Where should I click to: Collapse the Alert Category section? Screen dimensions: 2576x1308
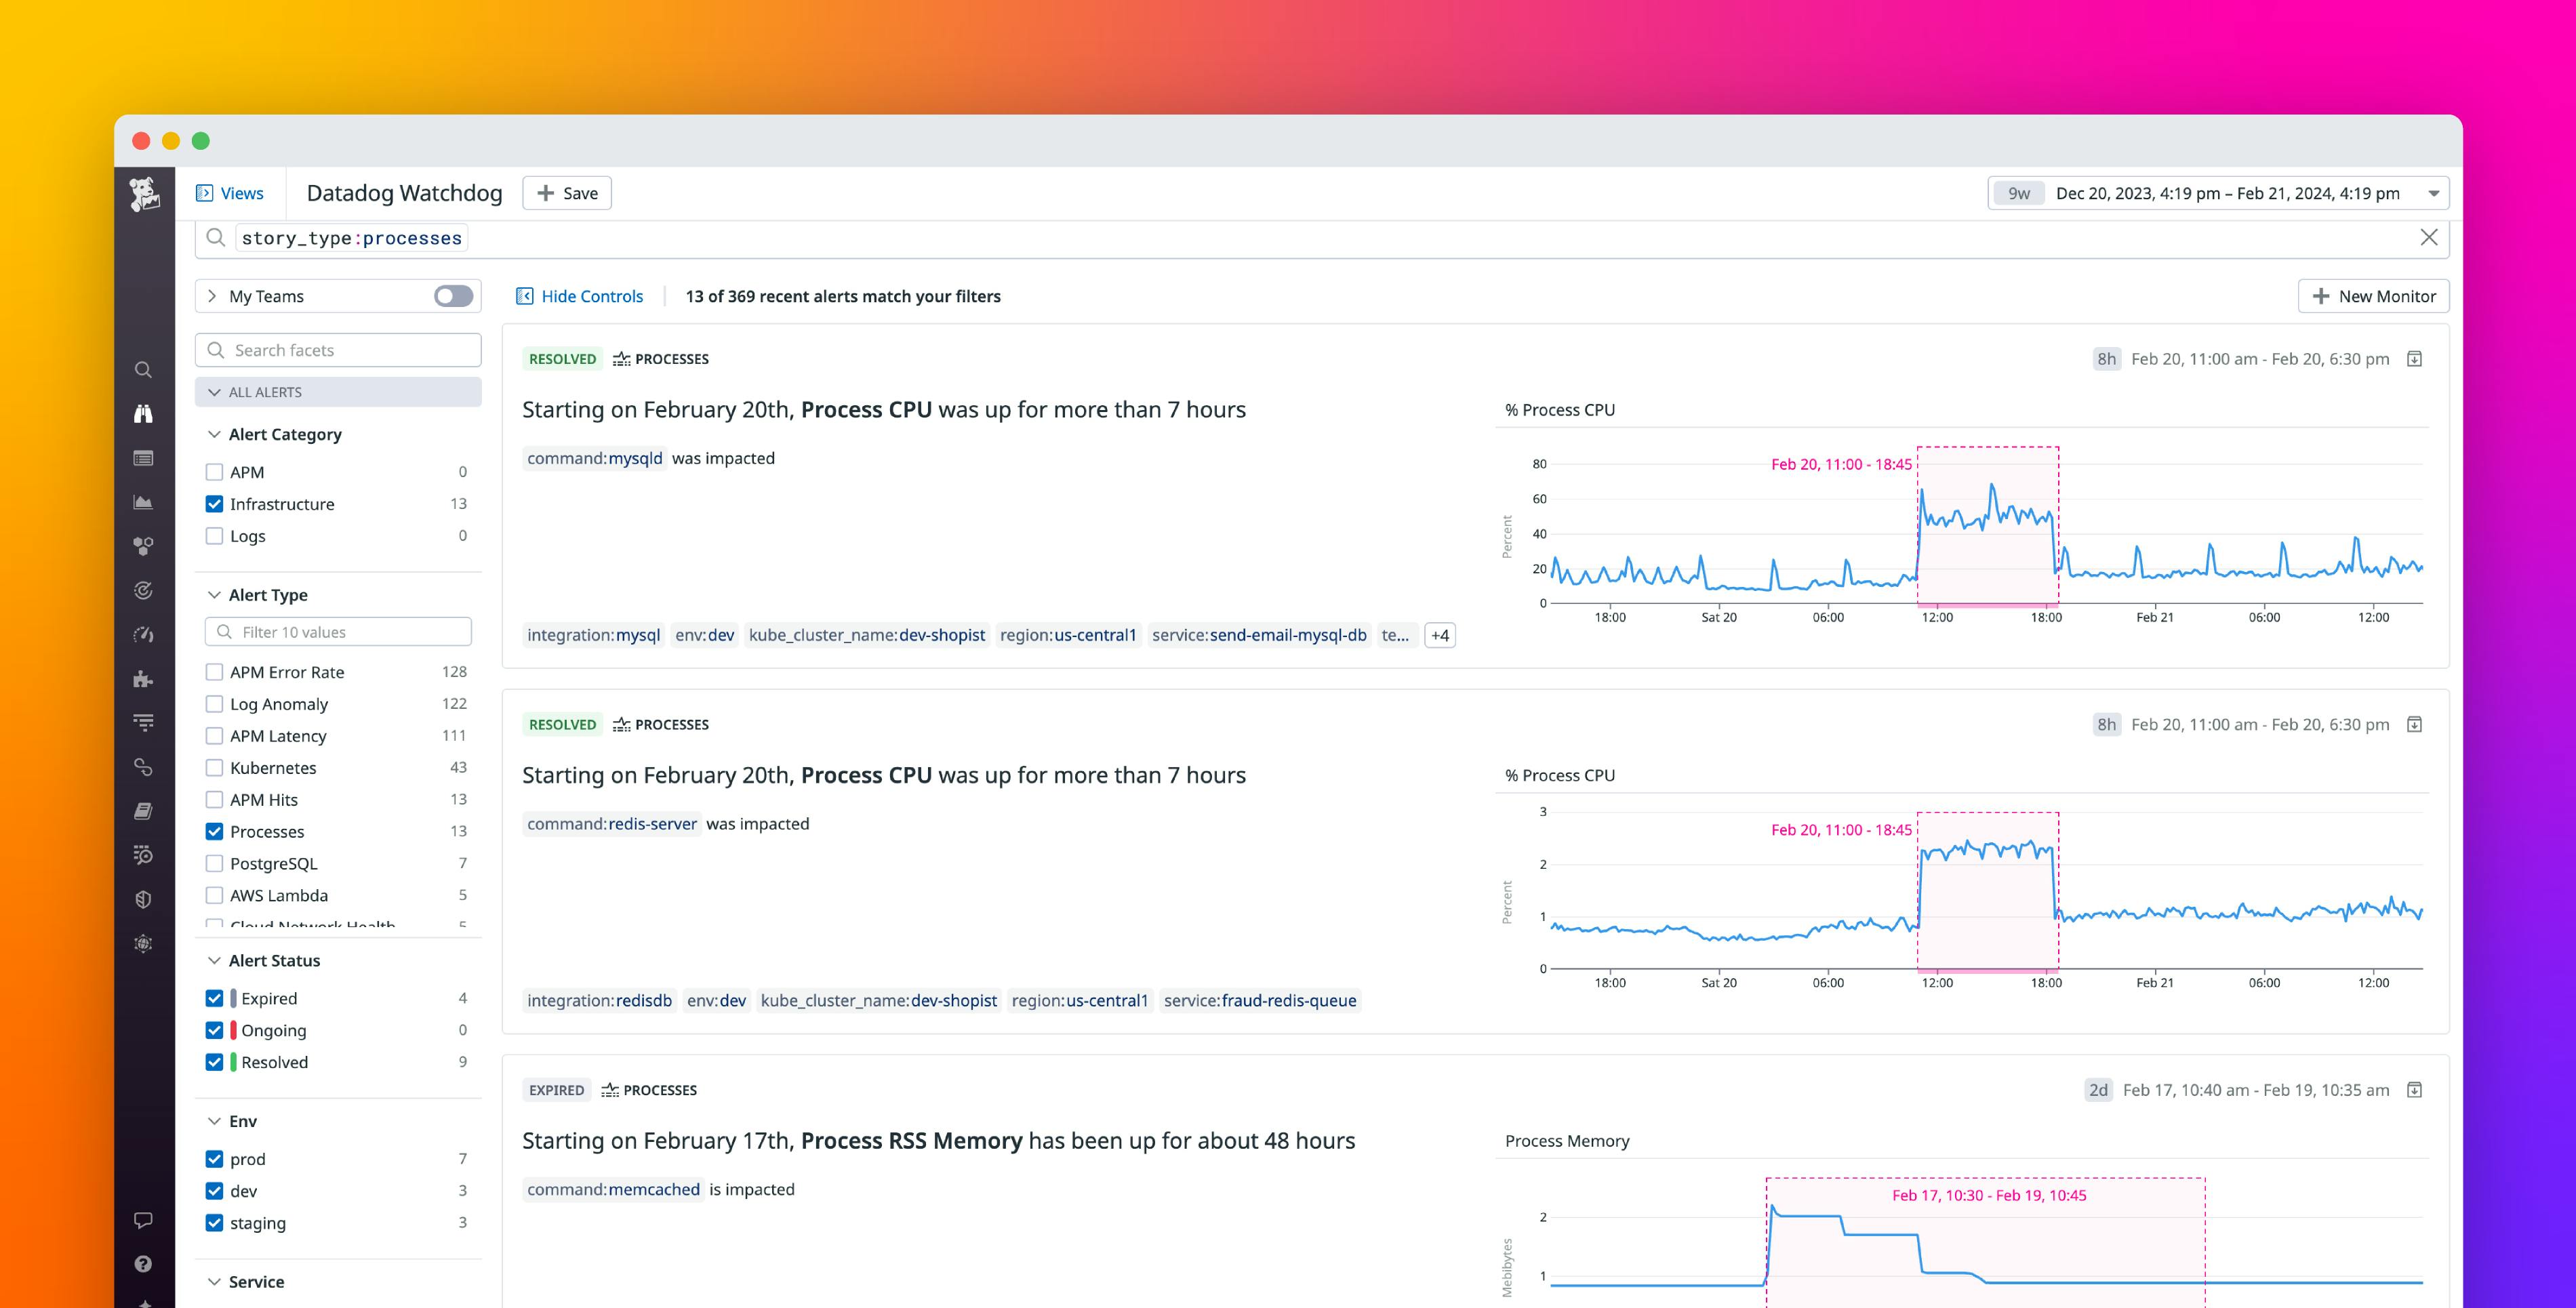coord(214,434)
